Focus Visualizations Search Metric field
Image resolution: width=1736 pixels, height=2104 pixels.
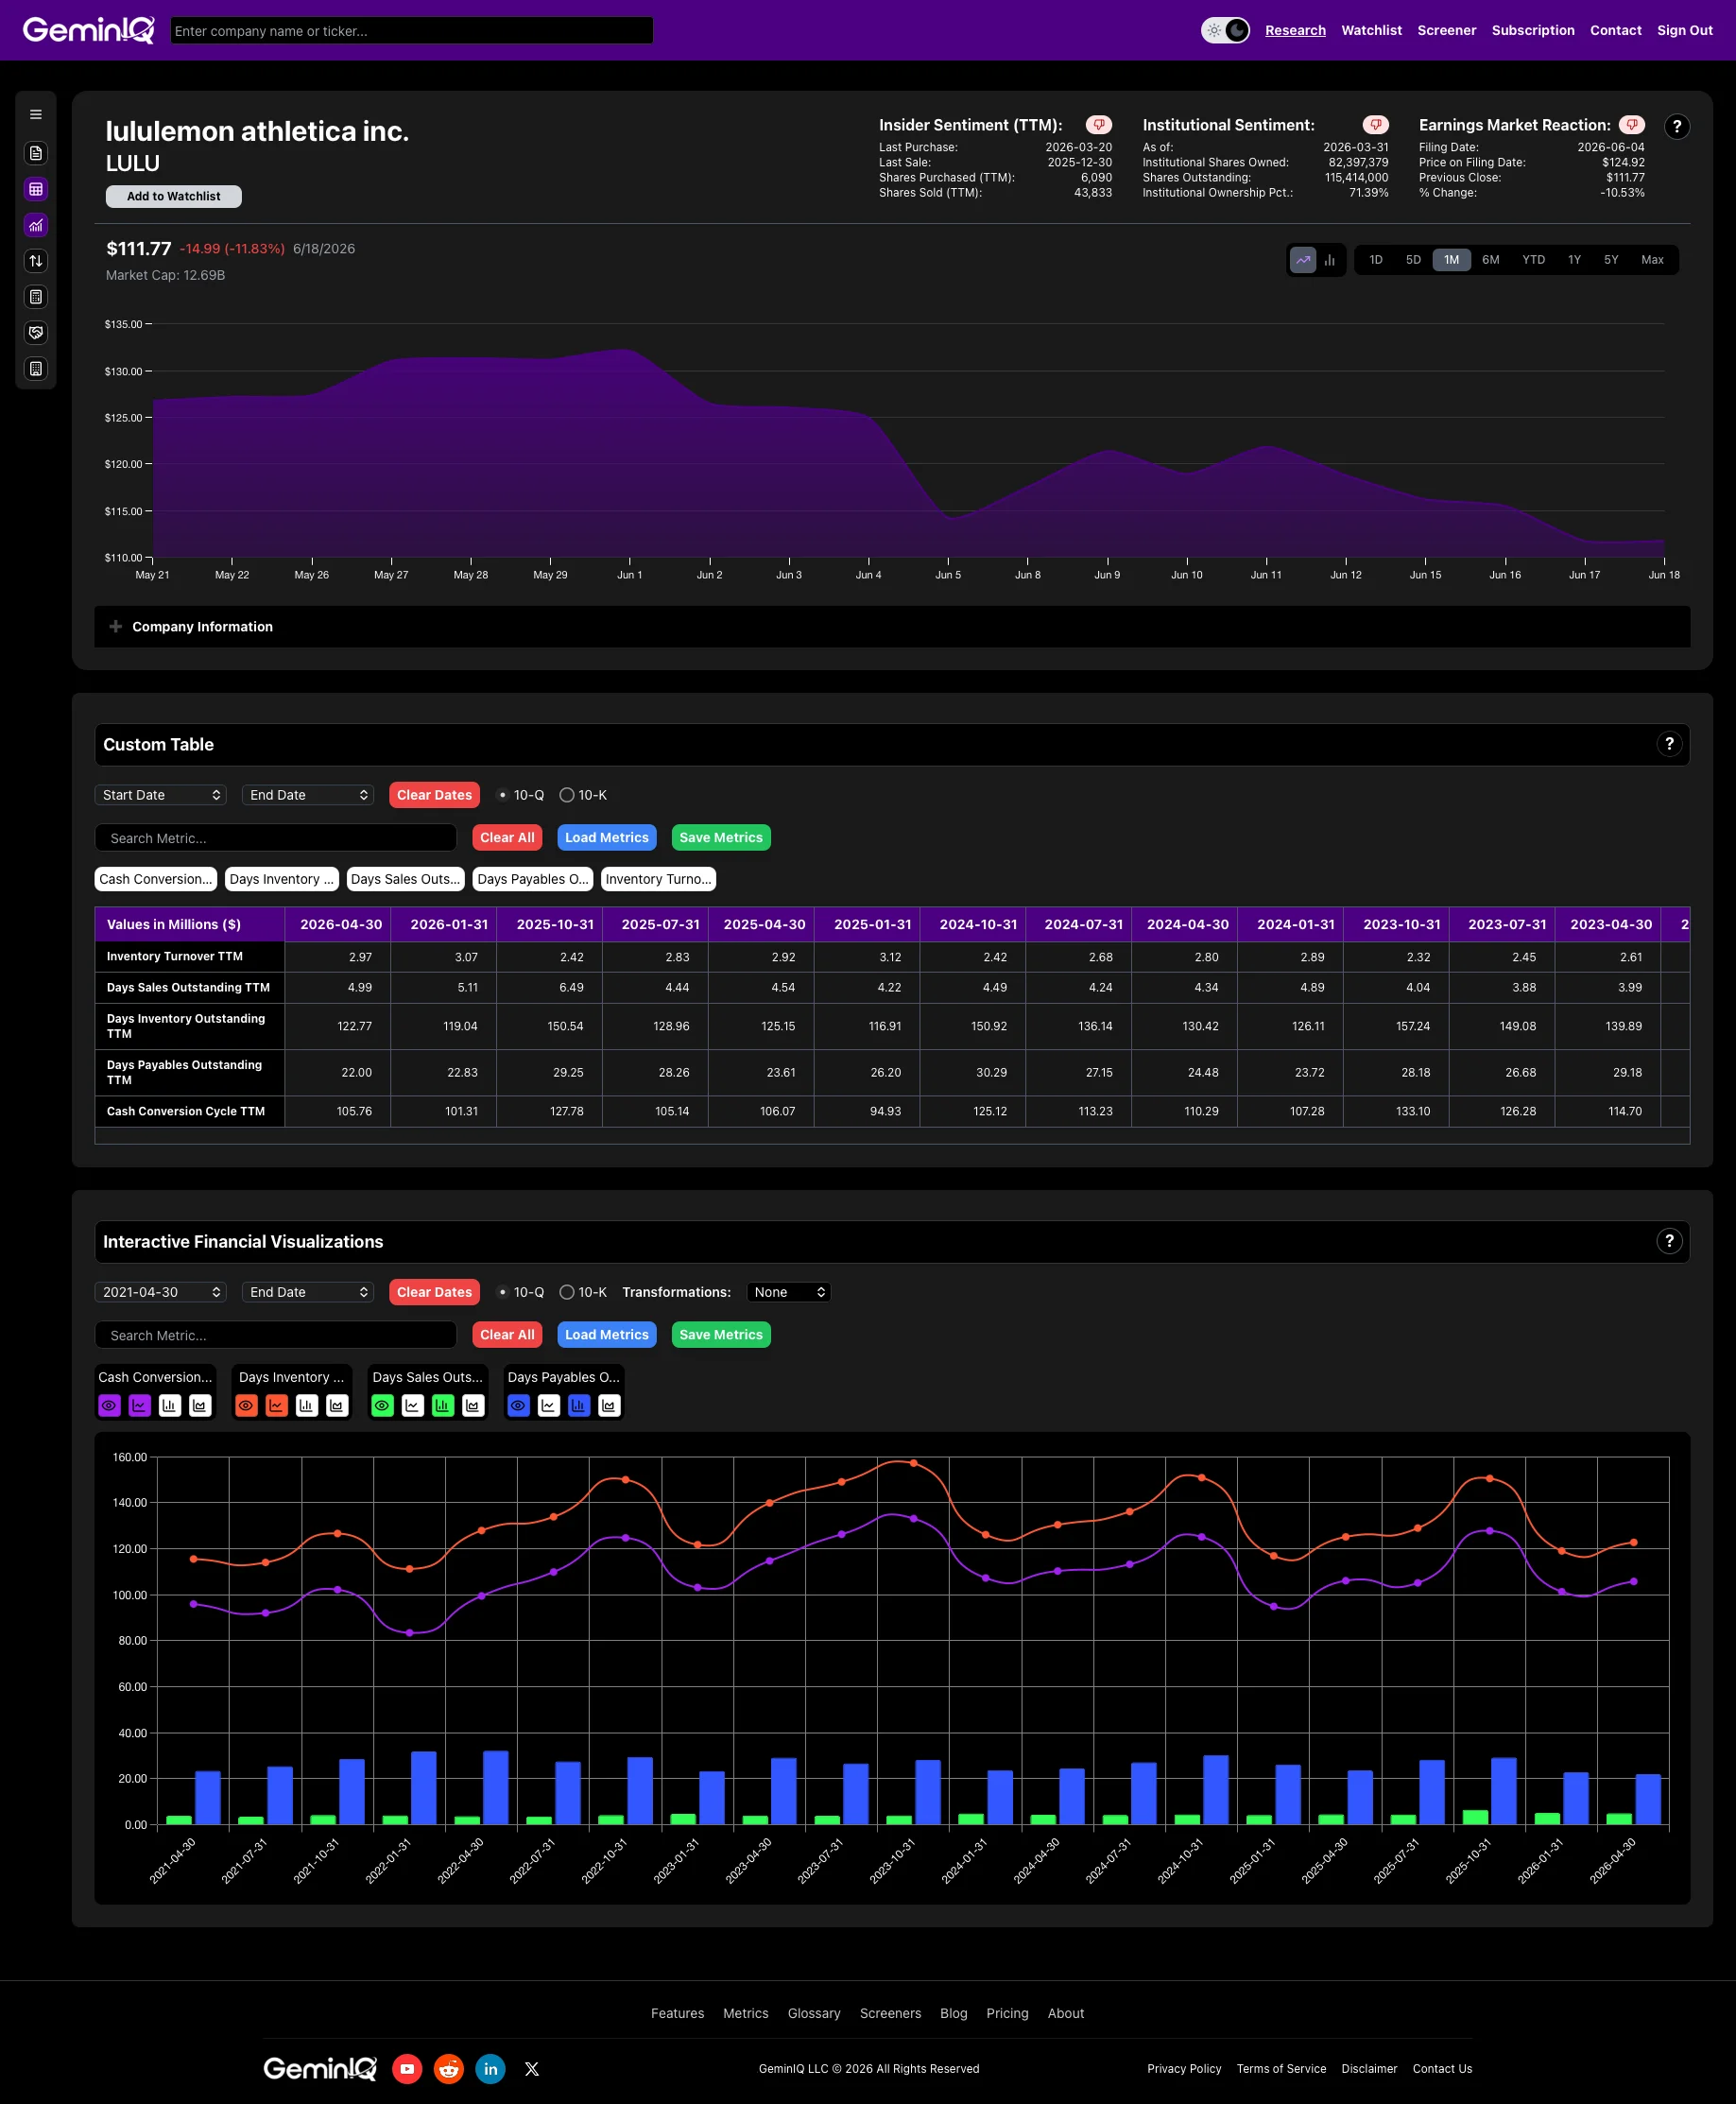(276, 1335)
